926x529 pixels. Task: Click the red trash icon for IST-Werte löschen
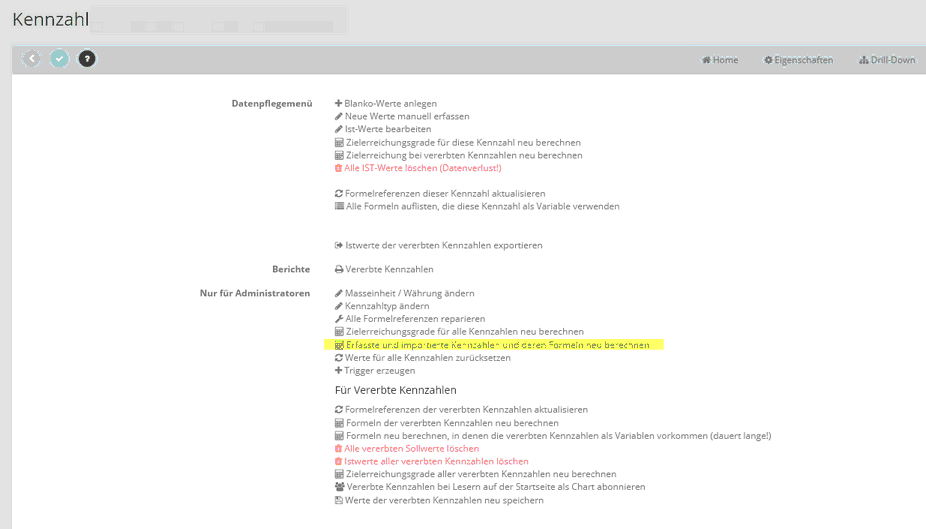click(x=339, y=168)
